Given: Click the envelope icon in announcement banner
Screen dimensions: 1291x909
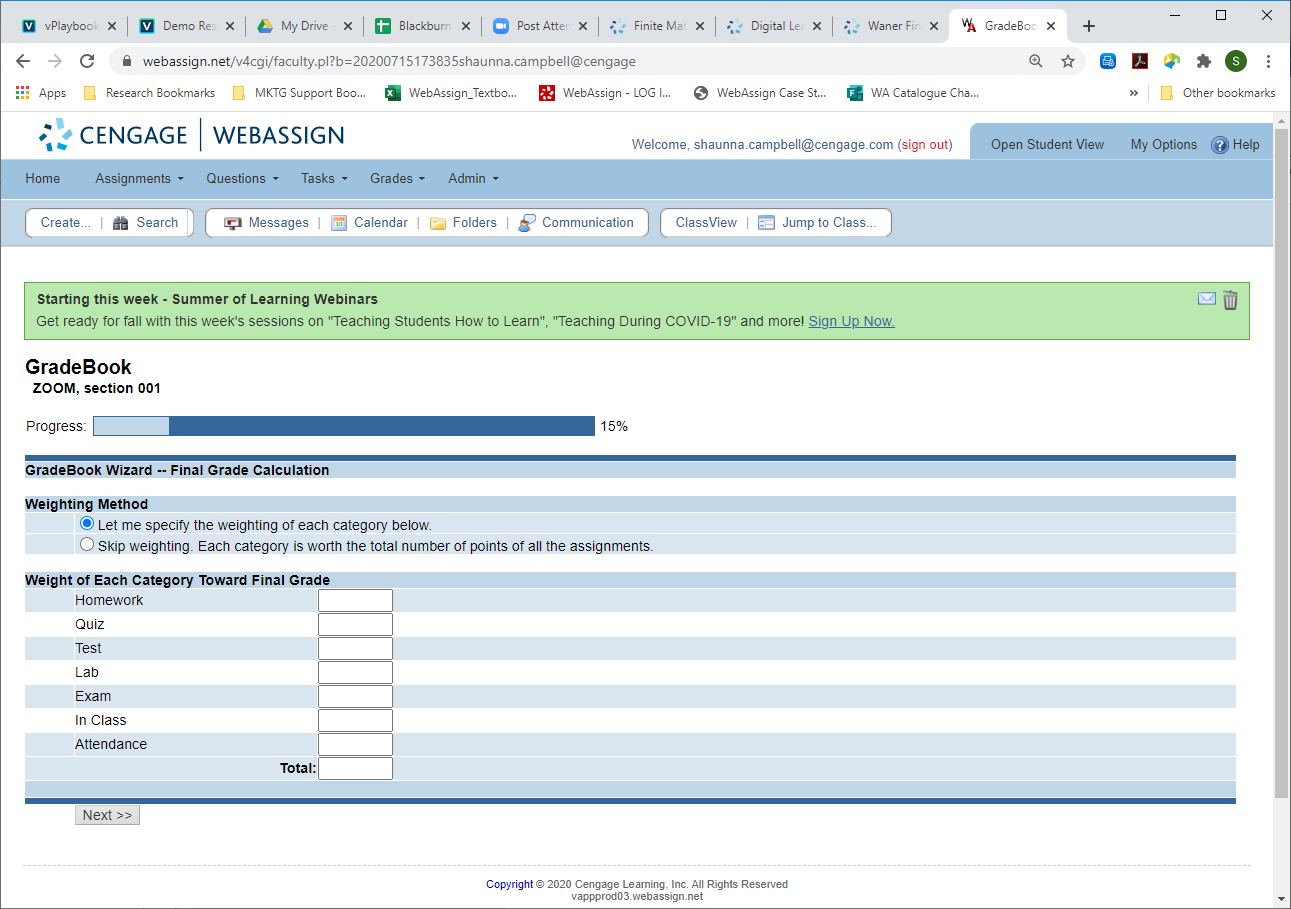Looking at the screenshot, I should click(1207, 299).
